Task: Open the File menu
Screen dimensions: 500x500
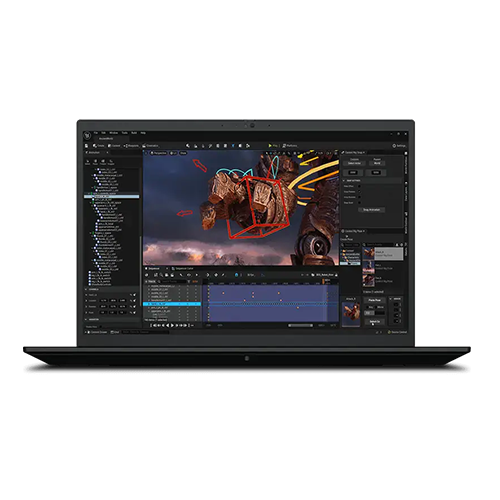Action: click(96, 133)
